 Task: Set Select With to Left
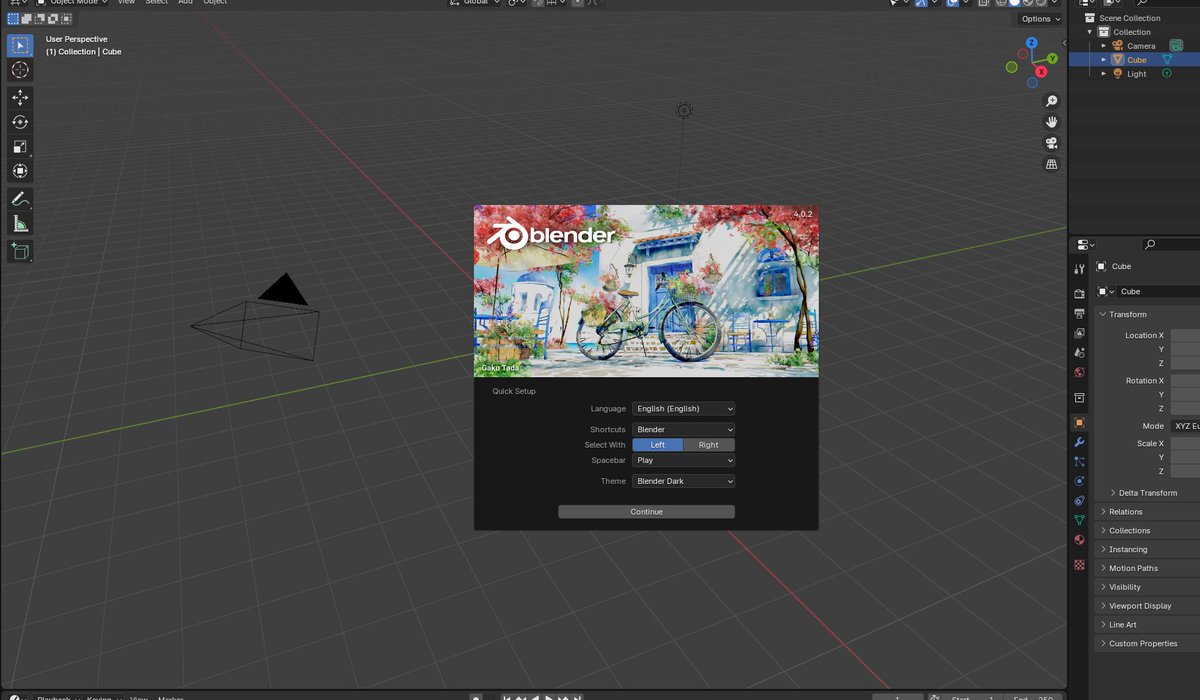click(658, 445)
